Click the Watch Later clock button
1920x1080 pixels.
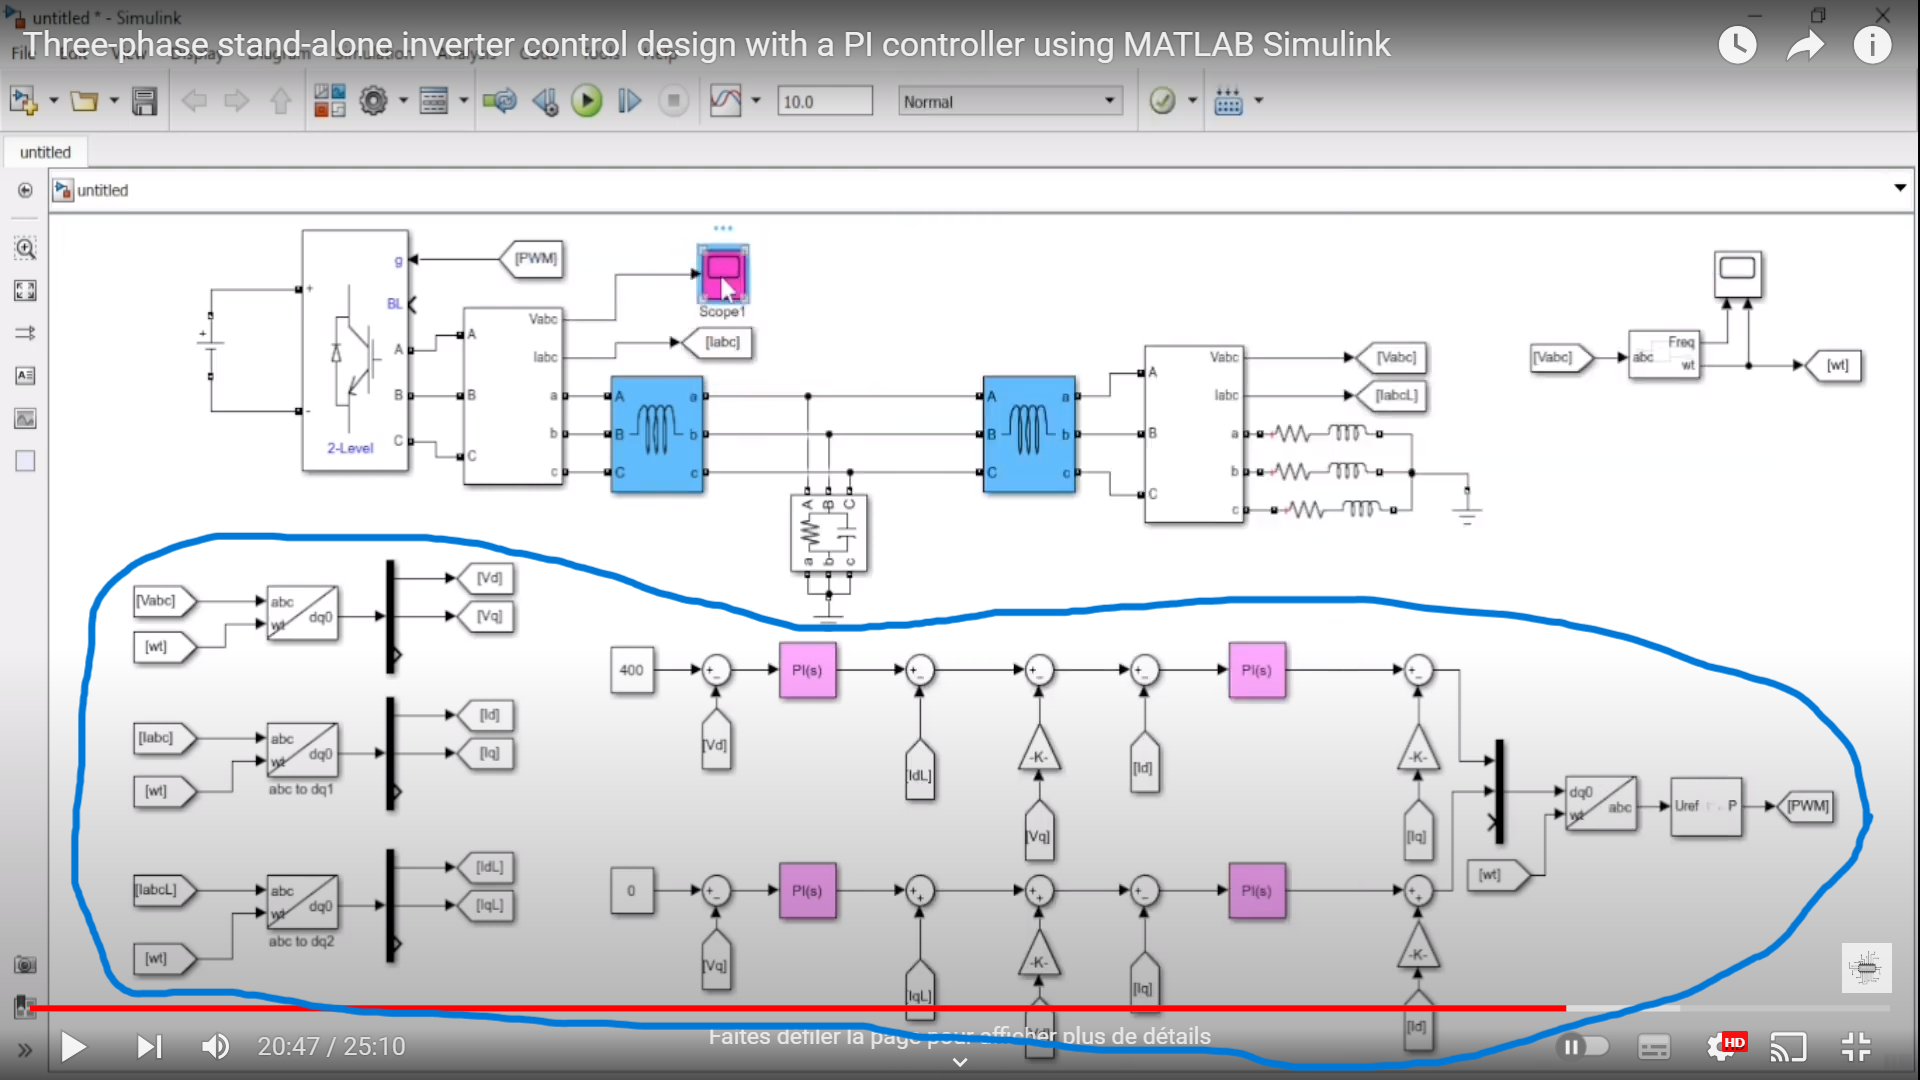(x=1737, y=45)
